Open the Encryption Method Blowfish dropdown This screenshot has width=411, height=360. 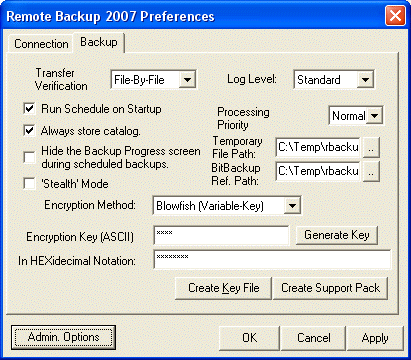tap(292, 206)
